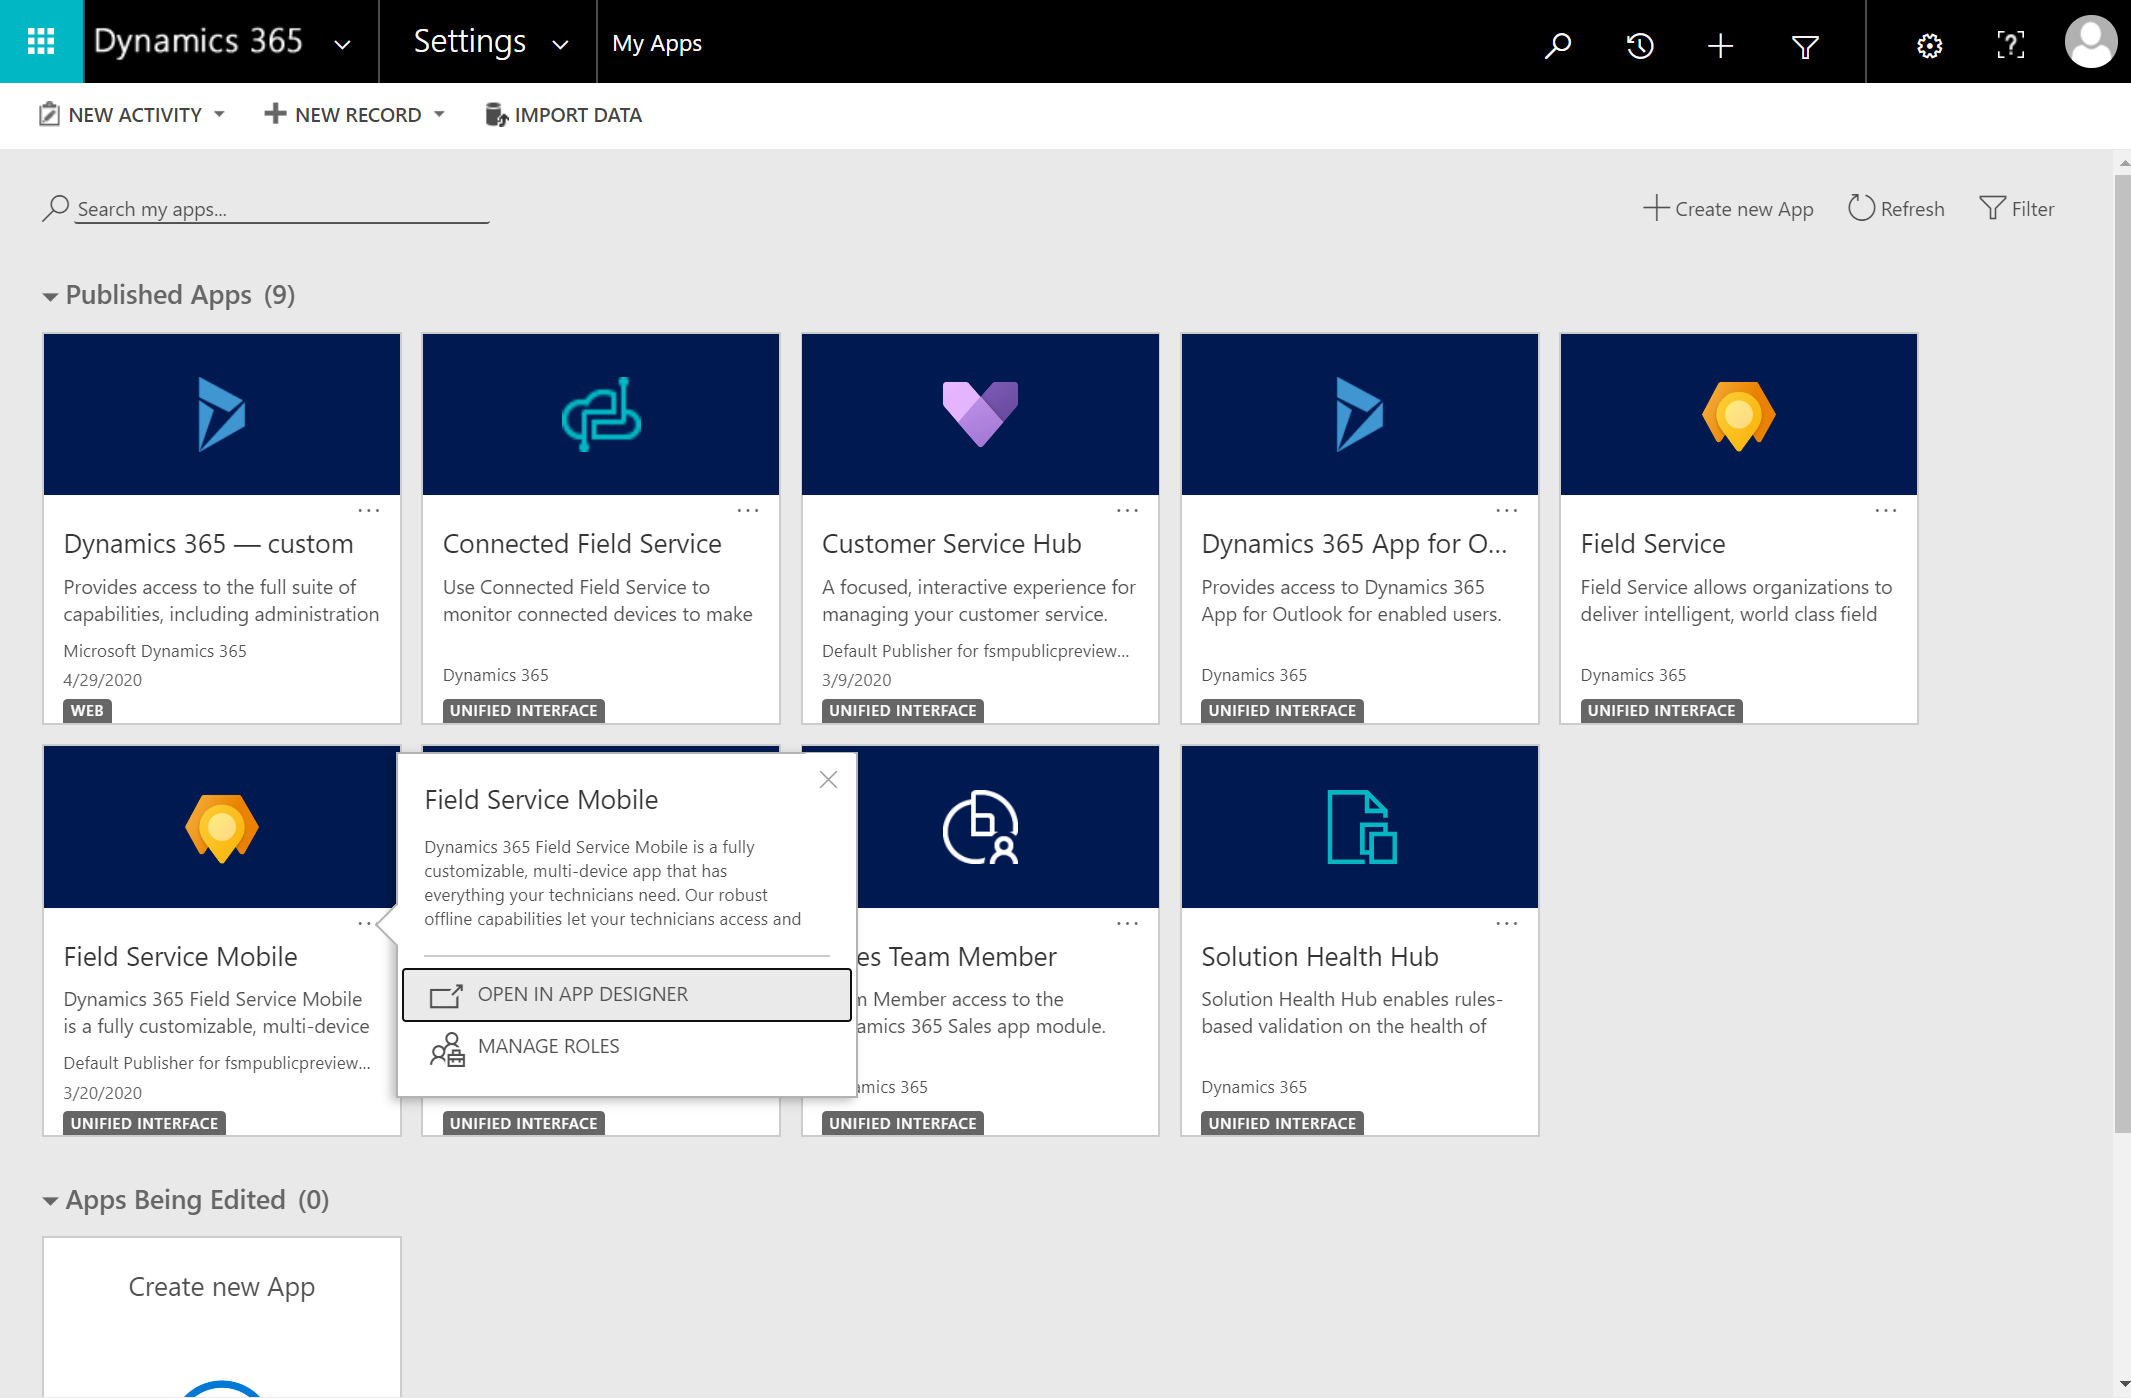Click the WEB badge on Dynamics 365 — custom

click(87, 711)
